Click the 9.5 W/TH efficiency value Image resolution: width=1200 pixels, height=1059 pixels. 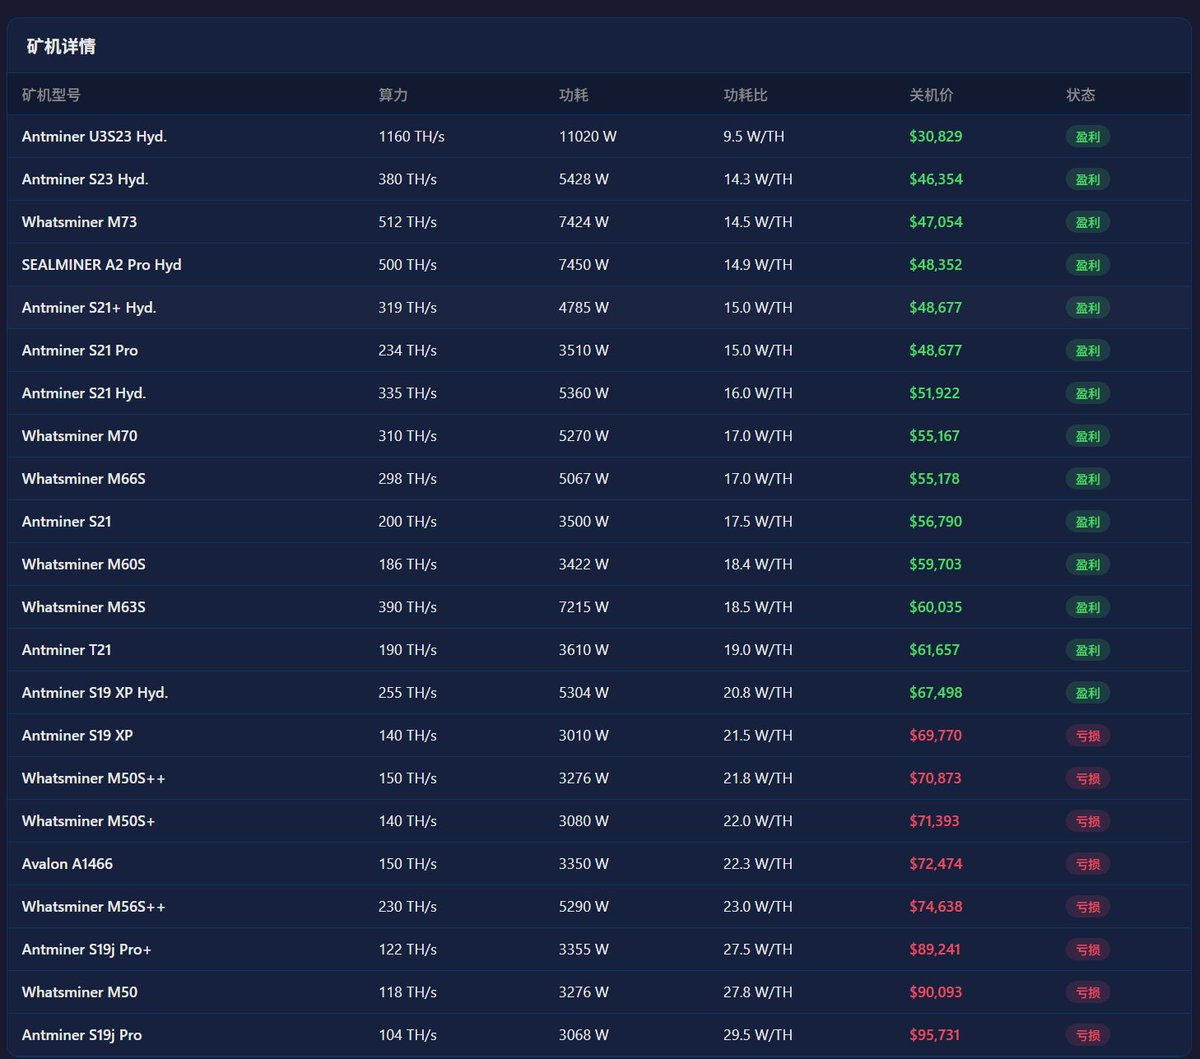coord(754,136)
